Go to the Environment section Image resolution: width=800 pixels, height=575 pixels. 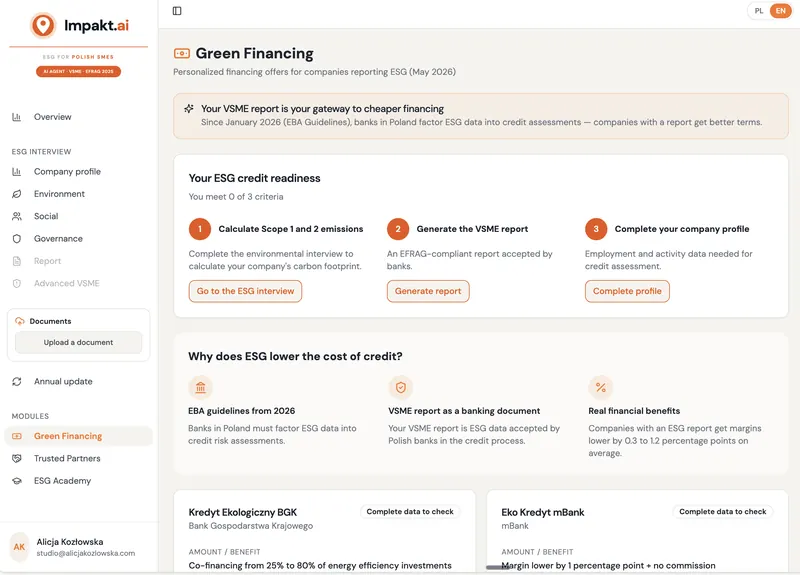click(x=79, y=194)
